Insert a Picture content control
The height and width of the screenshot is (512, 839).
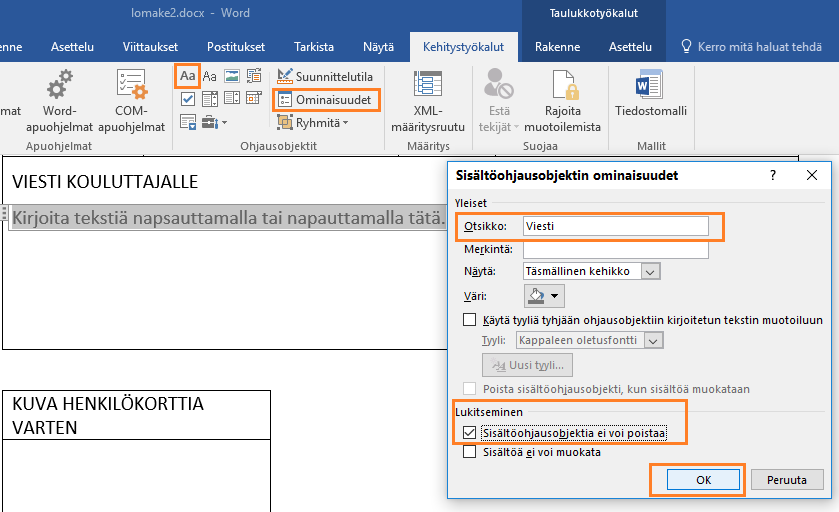click(232, 76)
